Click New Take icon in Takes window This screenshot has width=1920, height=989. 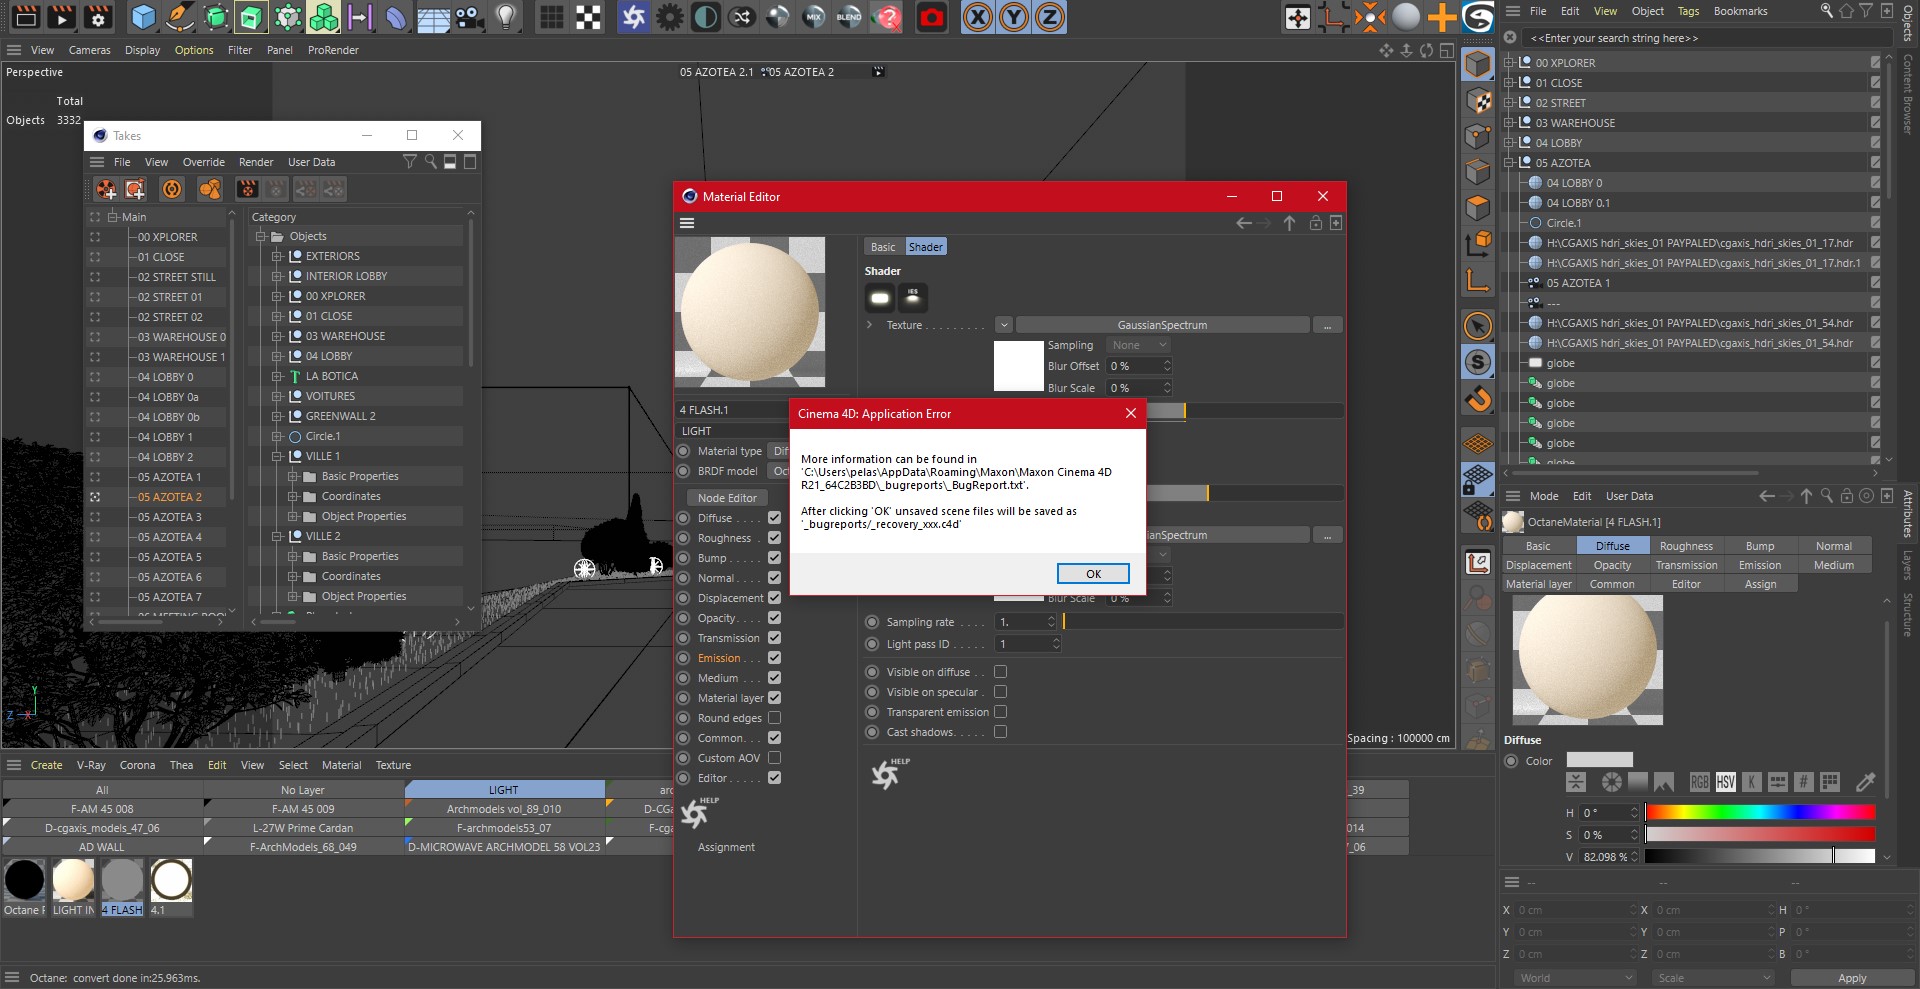106,189
